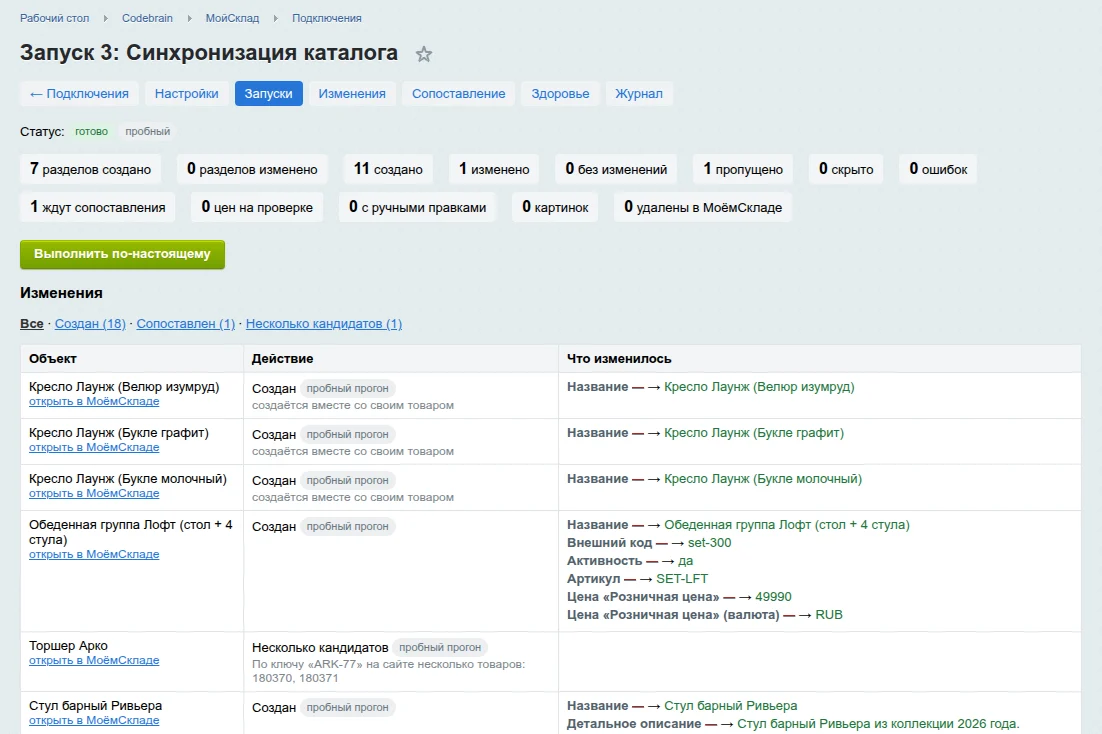The image size is (1102, 734).
Task: Click the Несколько кандидатов action text
Action: pyautogui.click(x=320, y=648)
